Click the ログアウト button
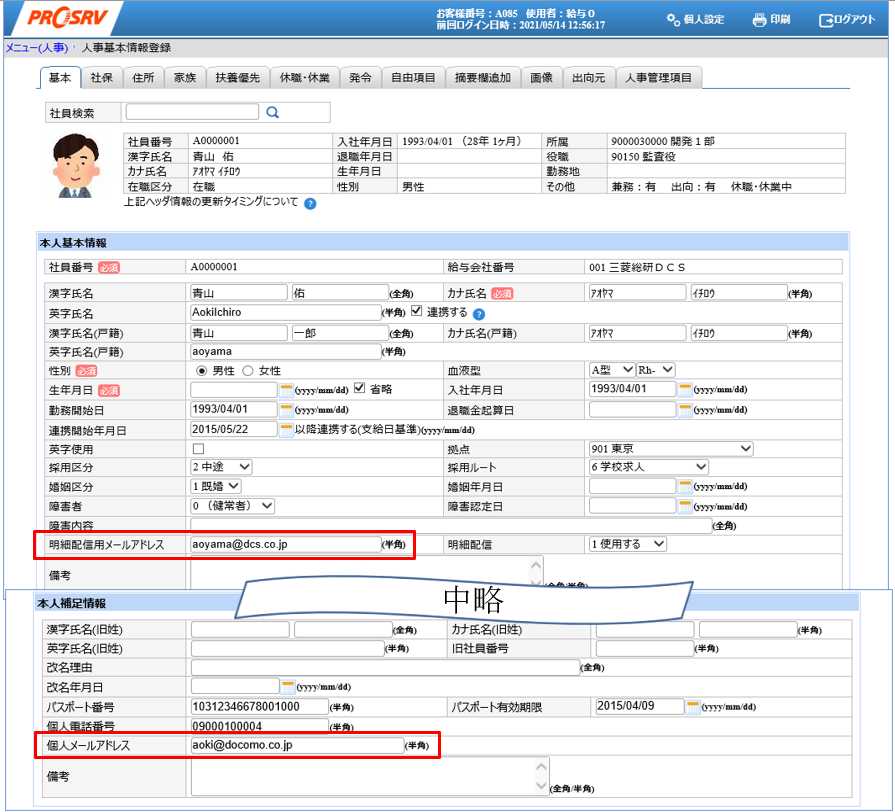 [847, 20]
